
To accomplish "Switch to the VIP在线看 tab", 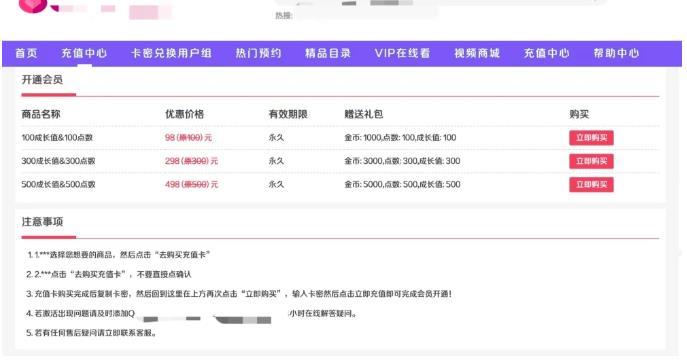I will tap(403, 53).
